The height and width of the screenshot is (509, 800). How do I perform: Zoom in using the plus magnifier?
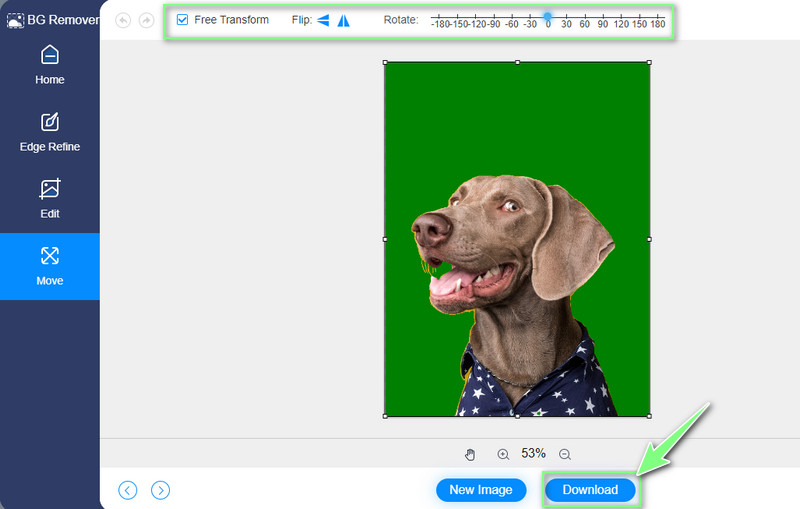(x=503, y=454)
